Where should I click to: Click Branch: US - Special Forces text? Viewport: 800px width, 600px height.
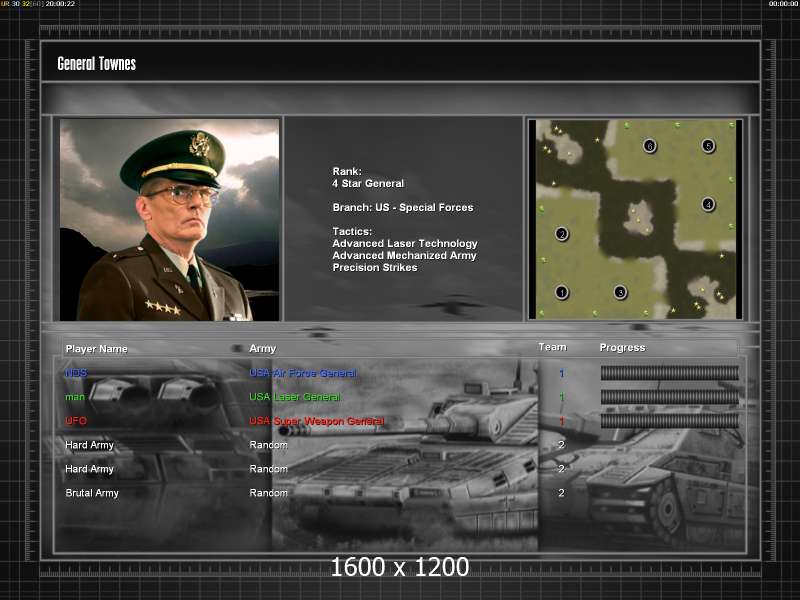pos(403,208)
